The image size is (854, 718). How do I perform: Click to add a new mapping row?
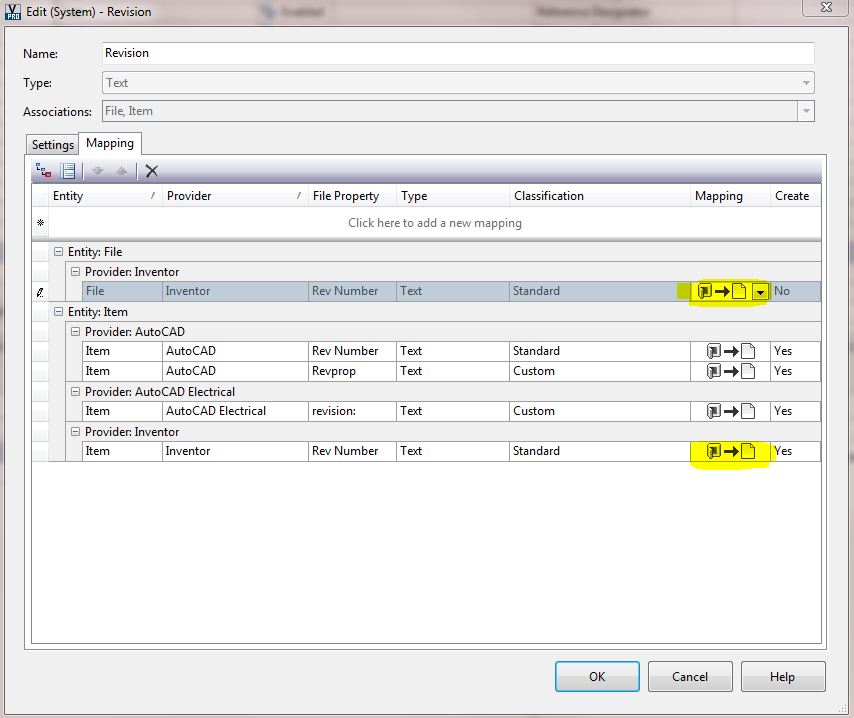pyautogui.click(x=434, y=223)
